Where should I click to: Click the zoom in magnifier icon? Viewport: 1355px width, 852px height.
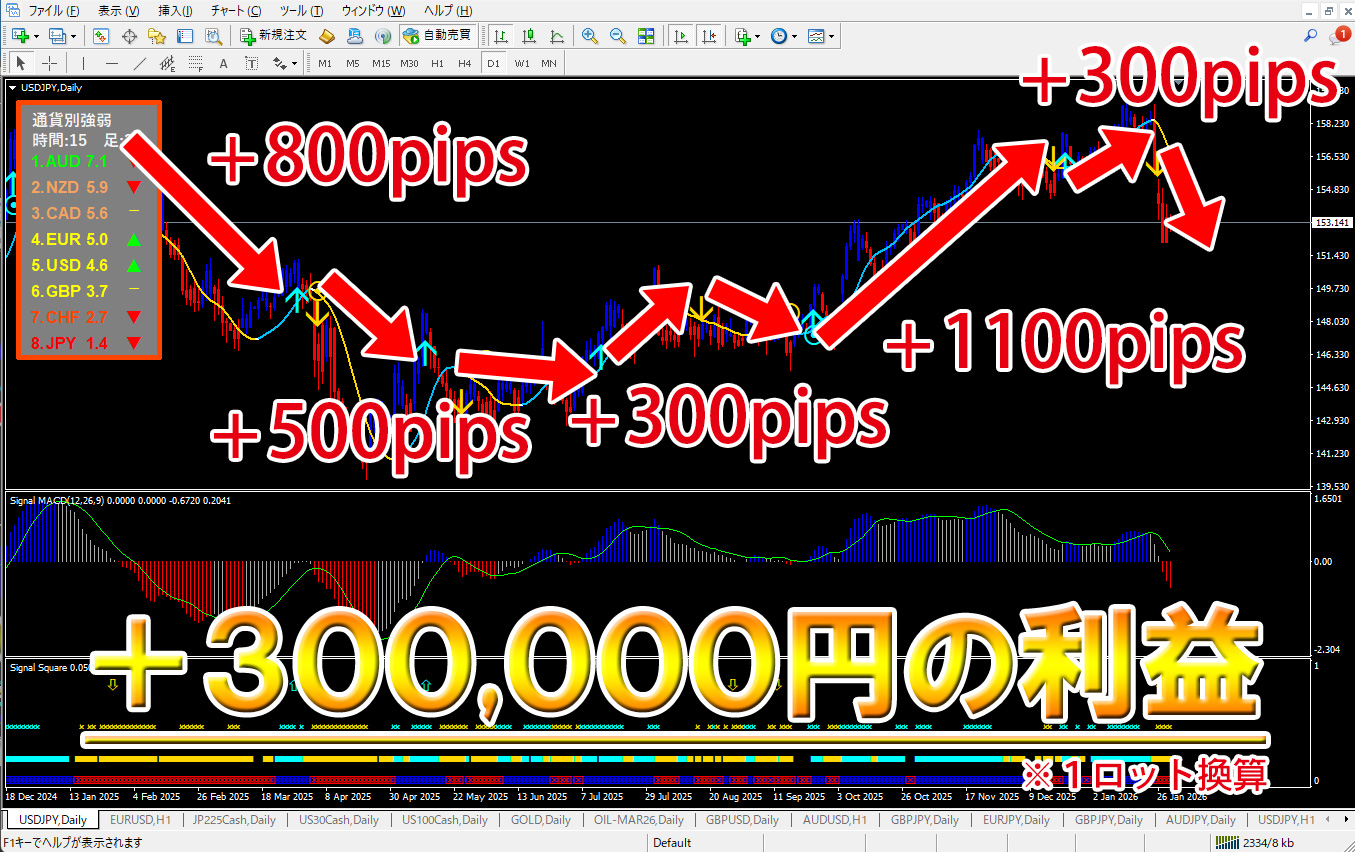click(x=590, y=36)
